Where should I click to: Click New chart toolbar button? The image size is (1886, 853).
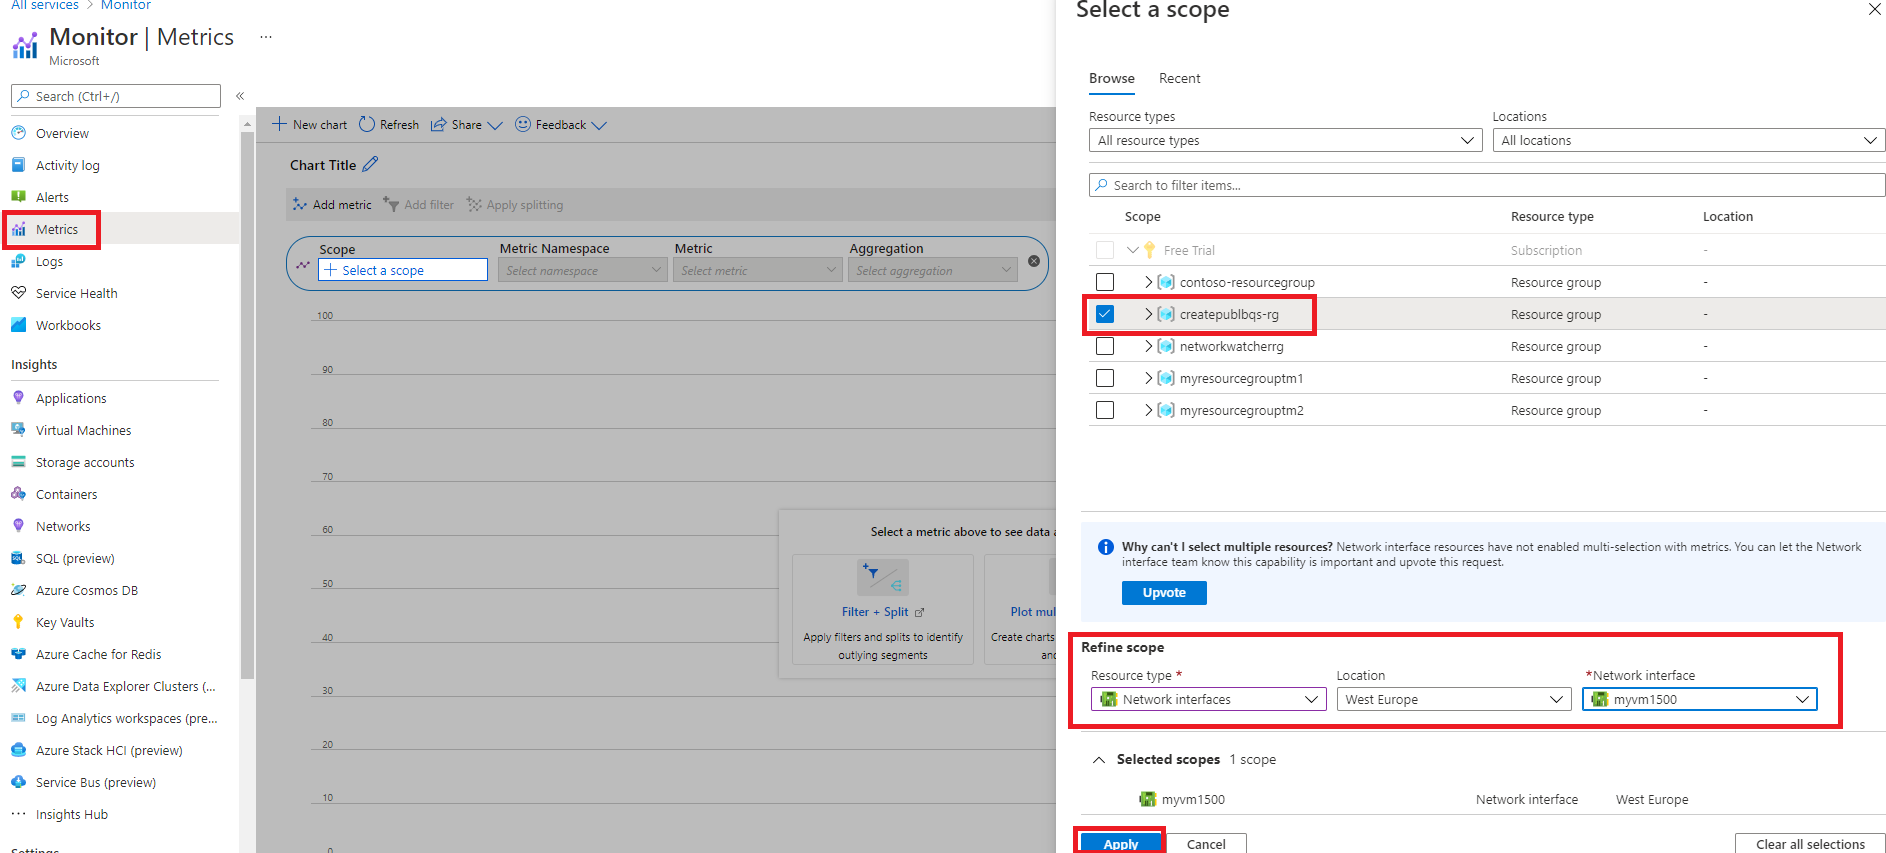point(310,125)
